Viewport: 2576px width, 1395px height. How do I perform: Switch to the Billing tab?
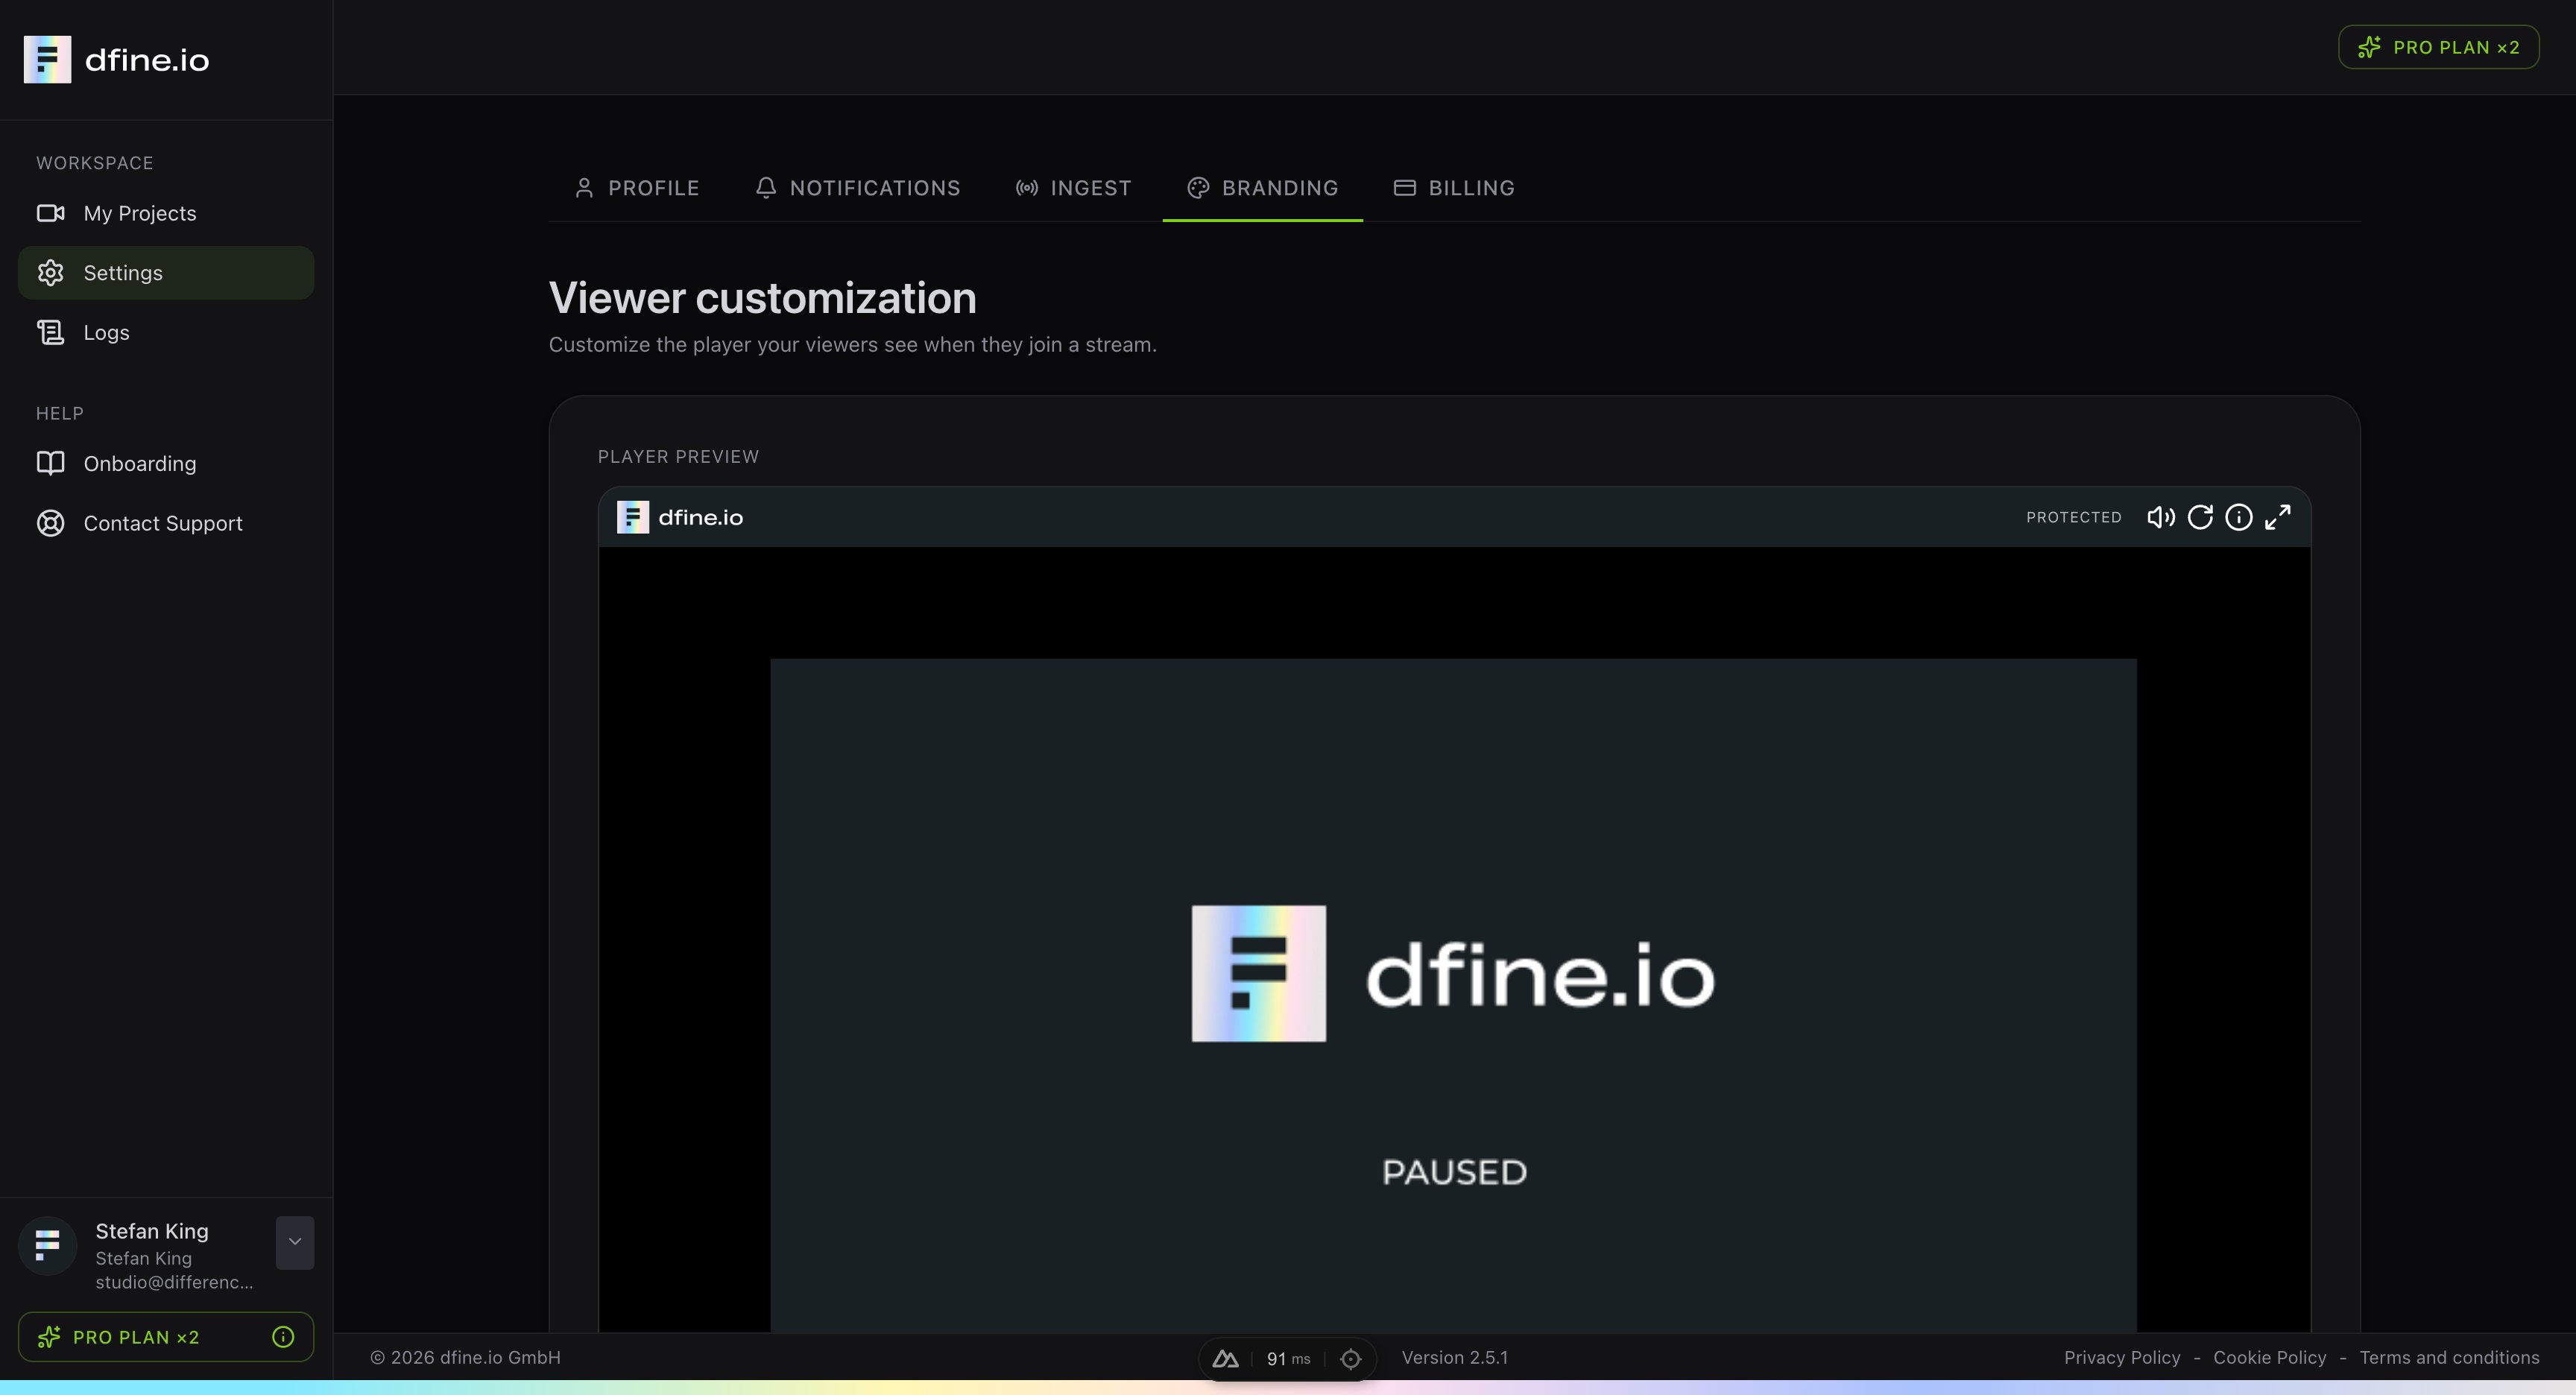pos(1454,188)
